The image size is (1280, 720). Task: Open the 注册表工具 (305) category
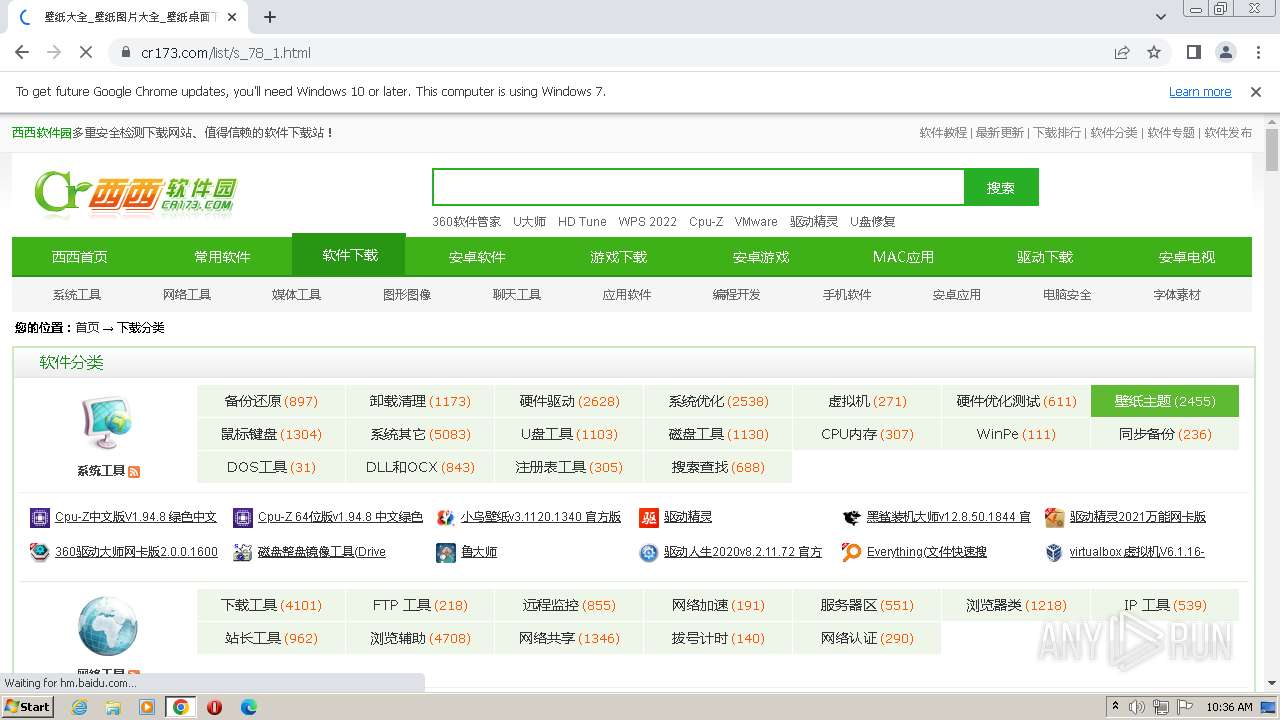coord(569,467)
